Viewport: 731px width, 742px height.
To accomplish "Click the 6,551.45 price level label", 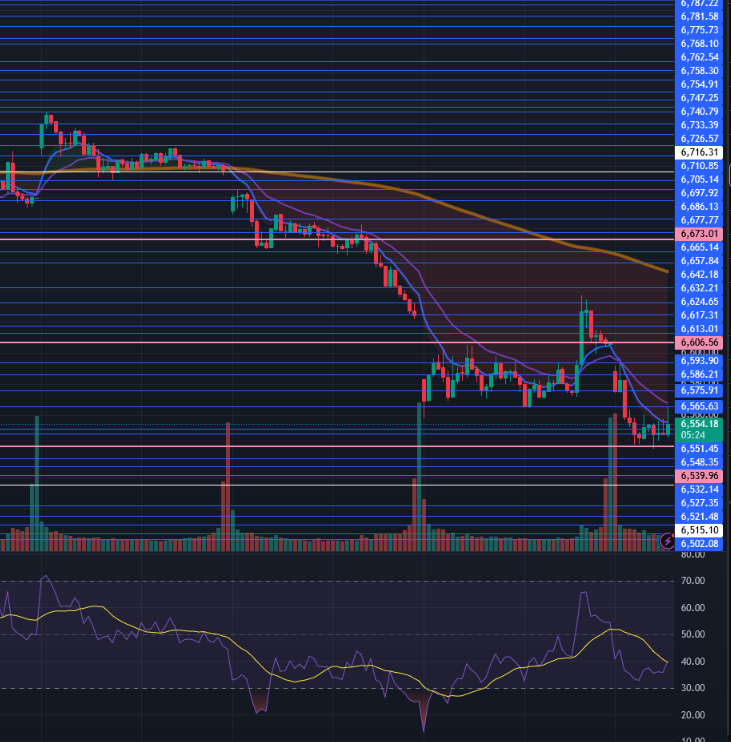I will (x=699, y=449).
